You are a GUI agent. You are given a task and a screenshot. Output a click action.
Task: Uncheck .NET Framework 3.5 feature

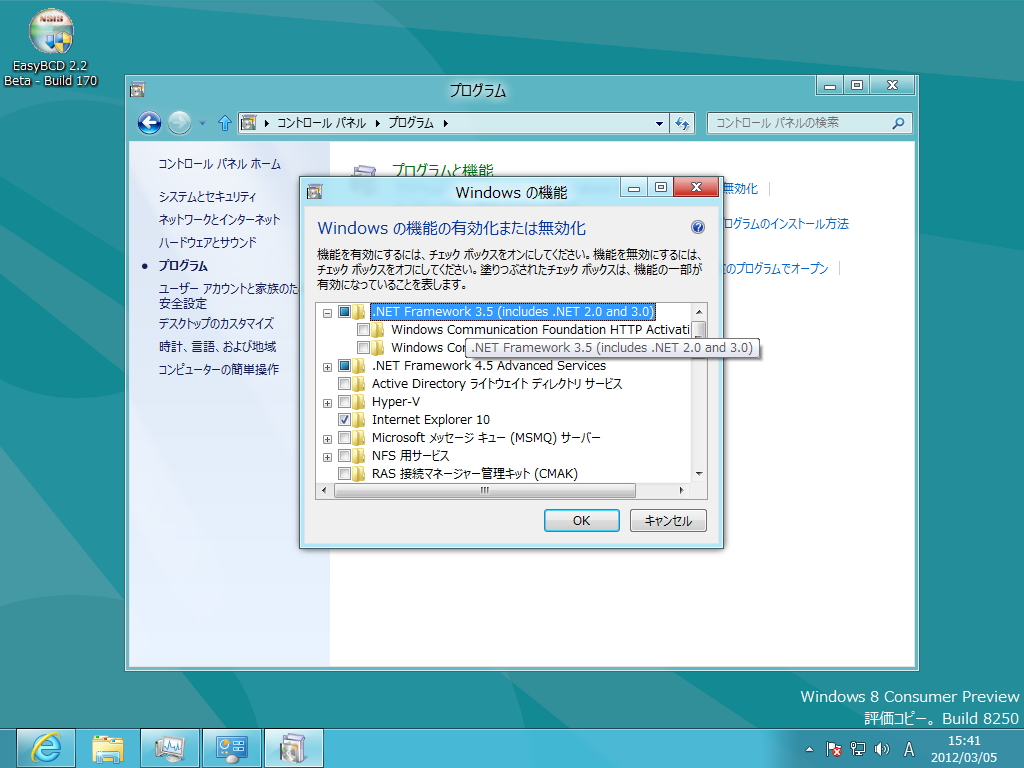tap(344, 312)
